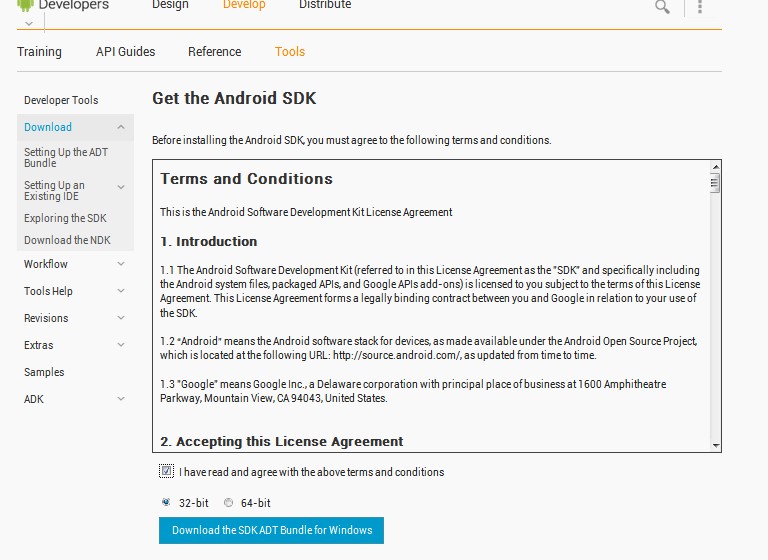Click the terms box scroll up arrow

coord(716,167)
